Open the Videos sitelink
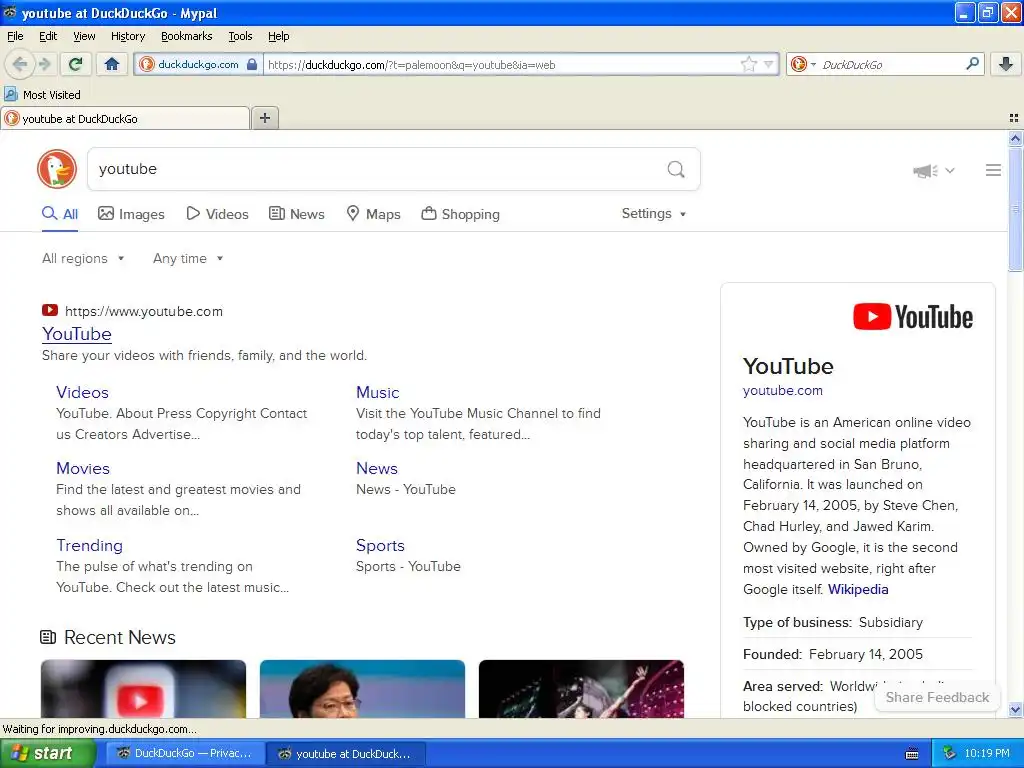Image resolution: width=1024 pixels, height=768 pixels. click(x=82, y=392)
